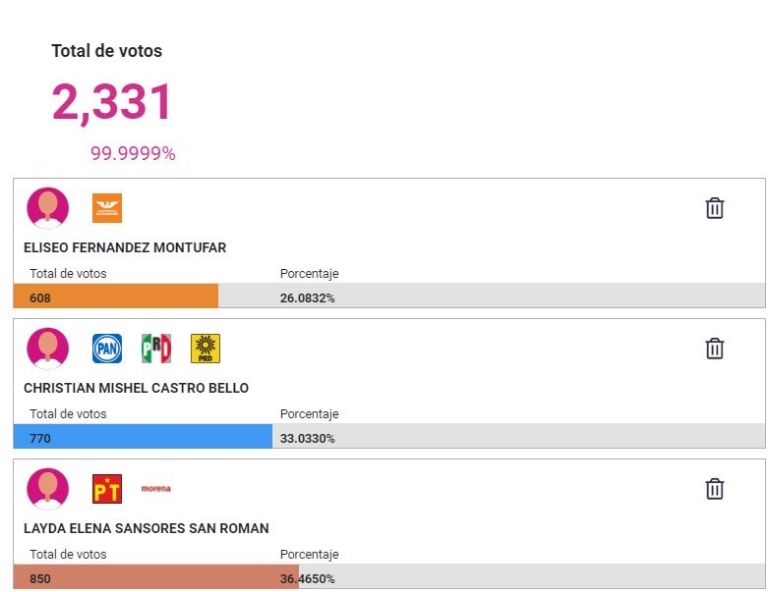Click the blue 770 votes bar
The width and height of the screenshot is (768, 592).
[143, 436]
